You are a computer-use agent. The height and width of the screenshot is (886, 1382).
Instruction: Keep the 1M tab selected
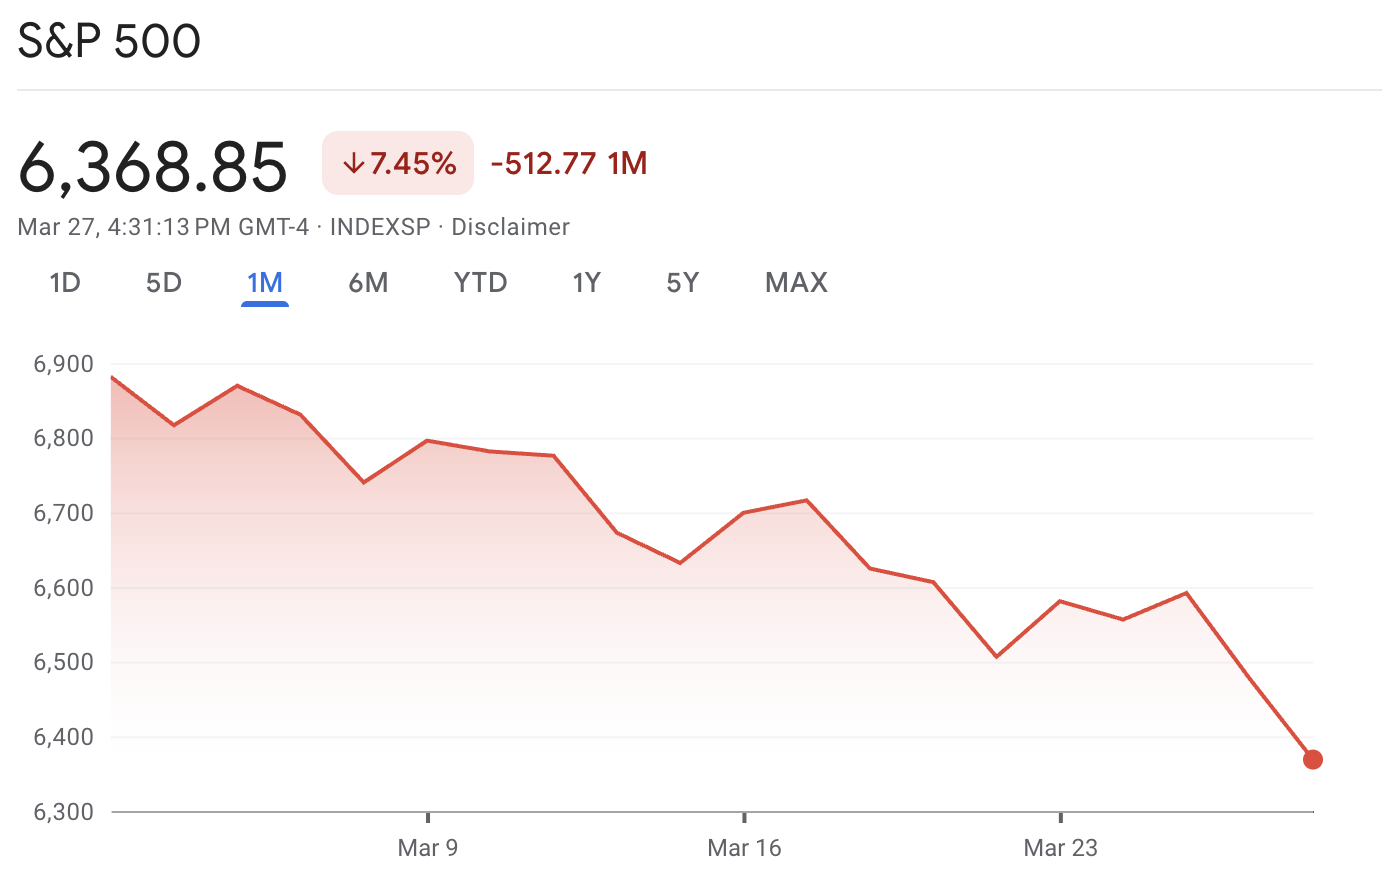pos(264,283)
